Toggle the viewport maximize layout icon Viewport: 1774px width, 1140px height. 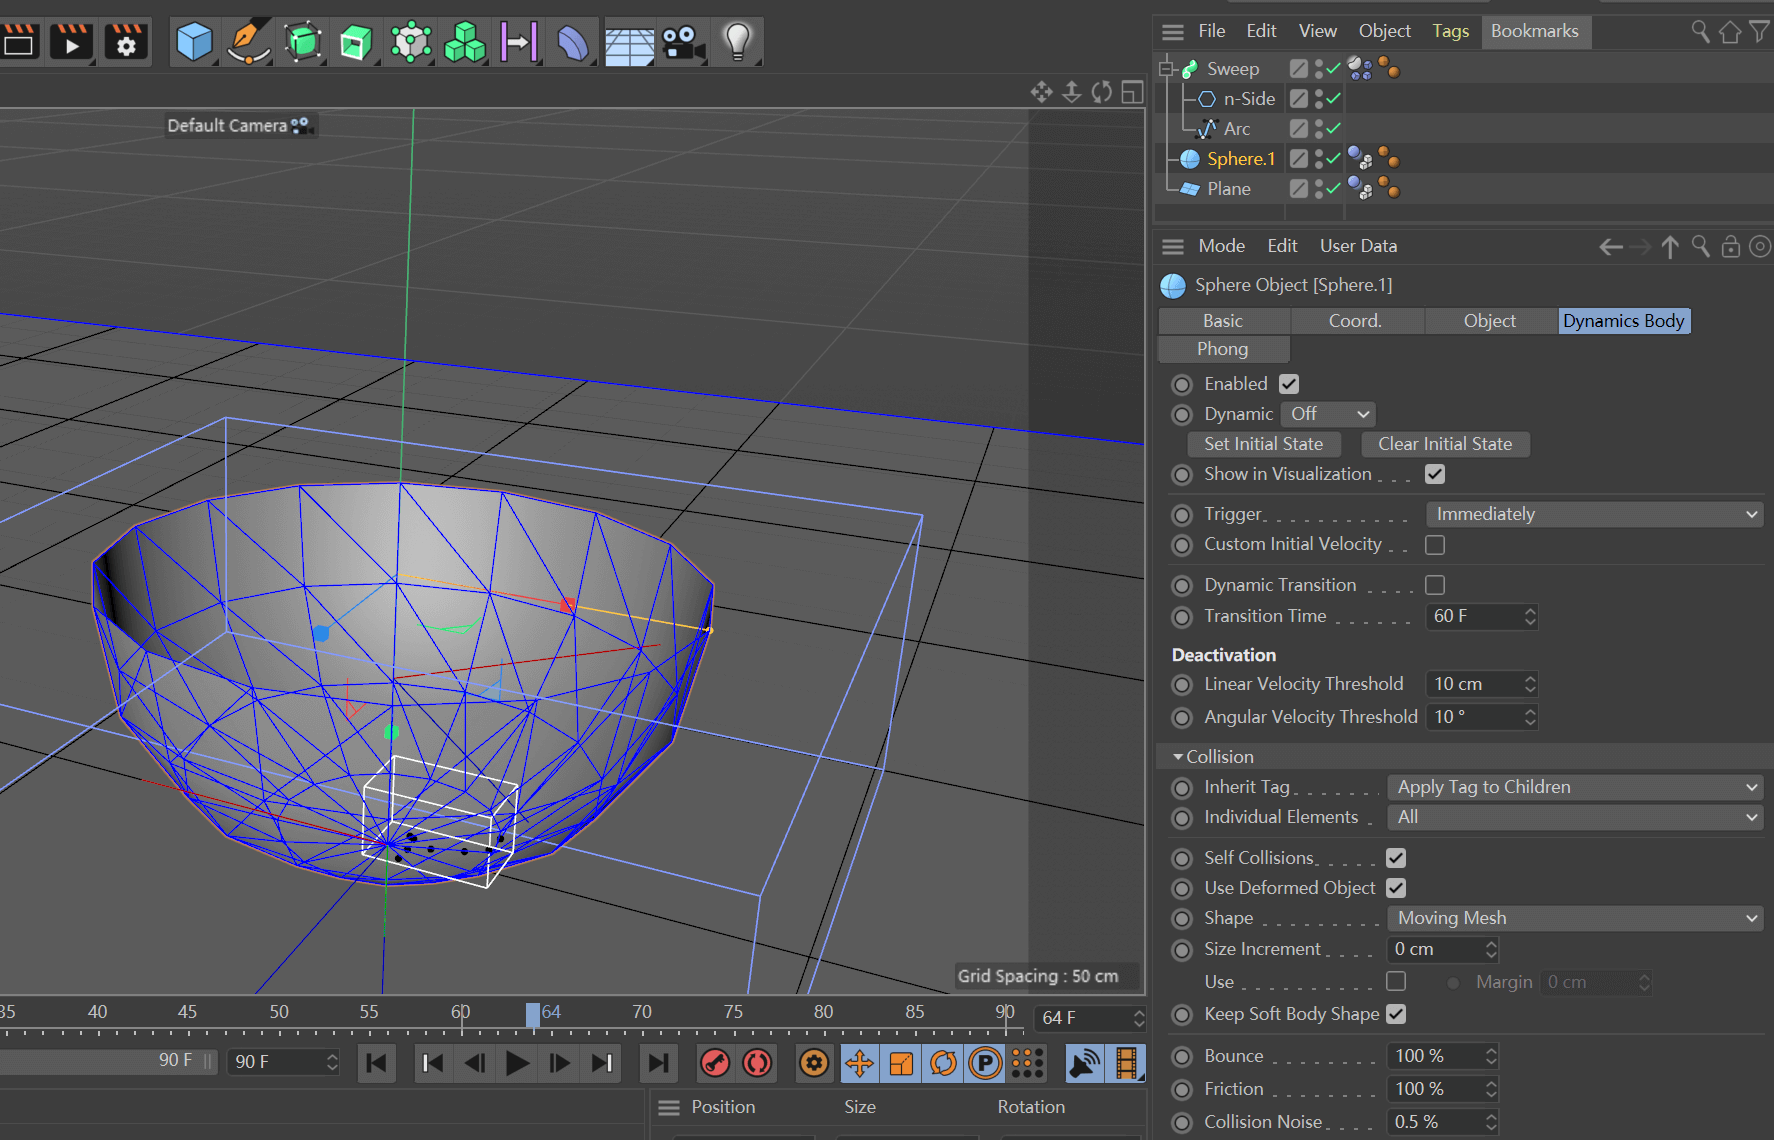[x=1132, y=92]
